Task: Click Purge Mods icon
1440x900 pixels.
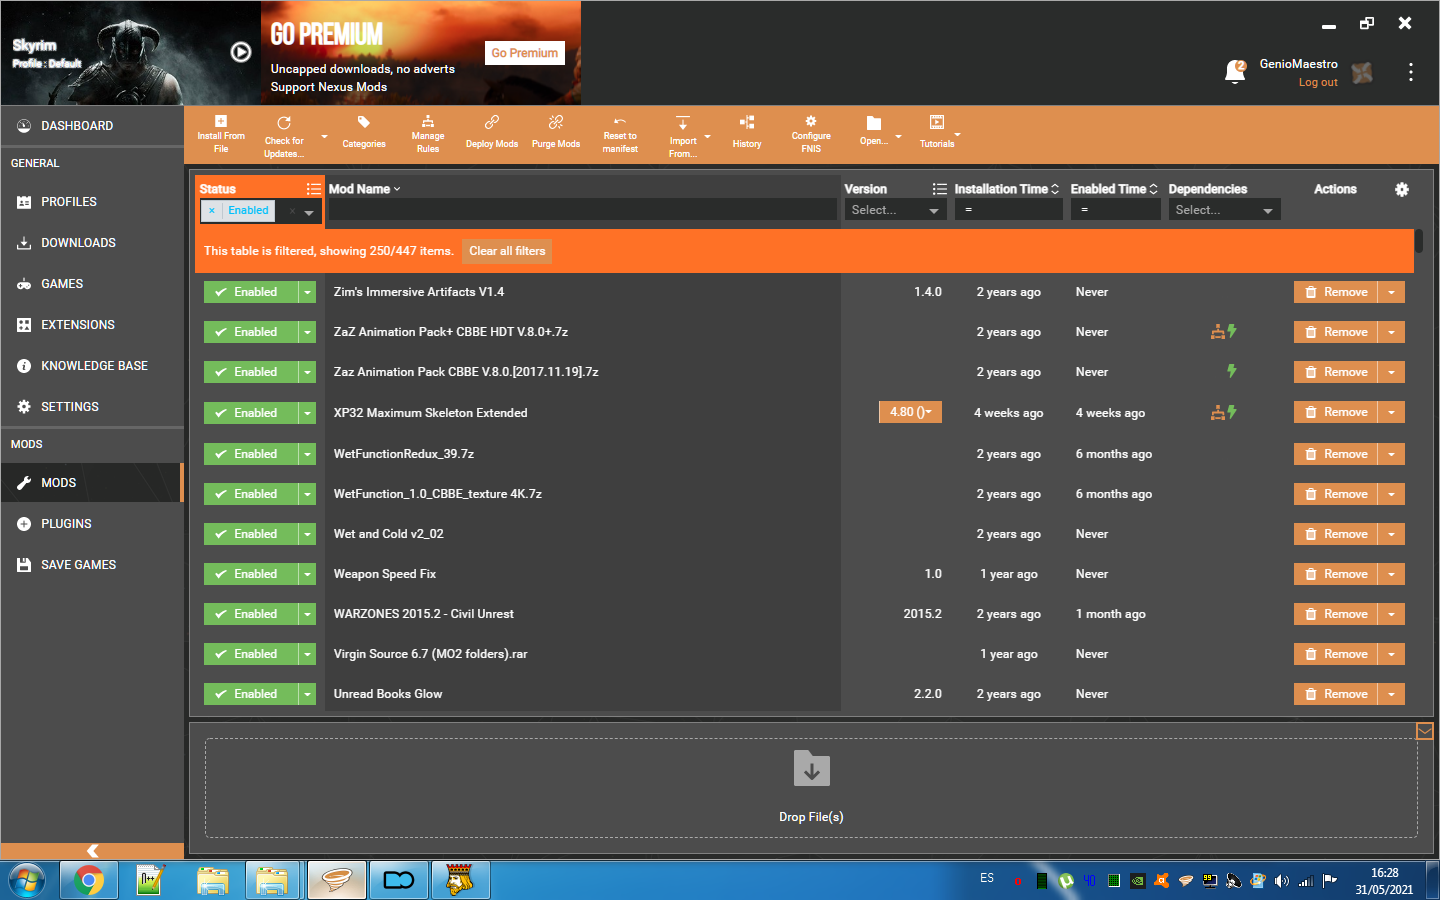Action: 556,122
